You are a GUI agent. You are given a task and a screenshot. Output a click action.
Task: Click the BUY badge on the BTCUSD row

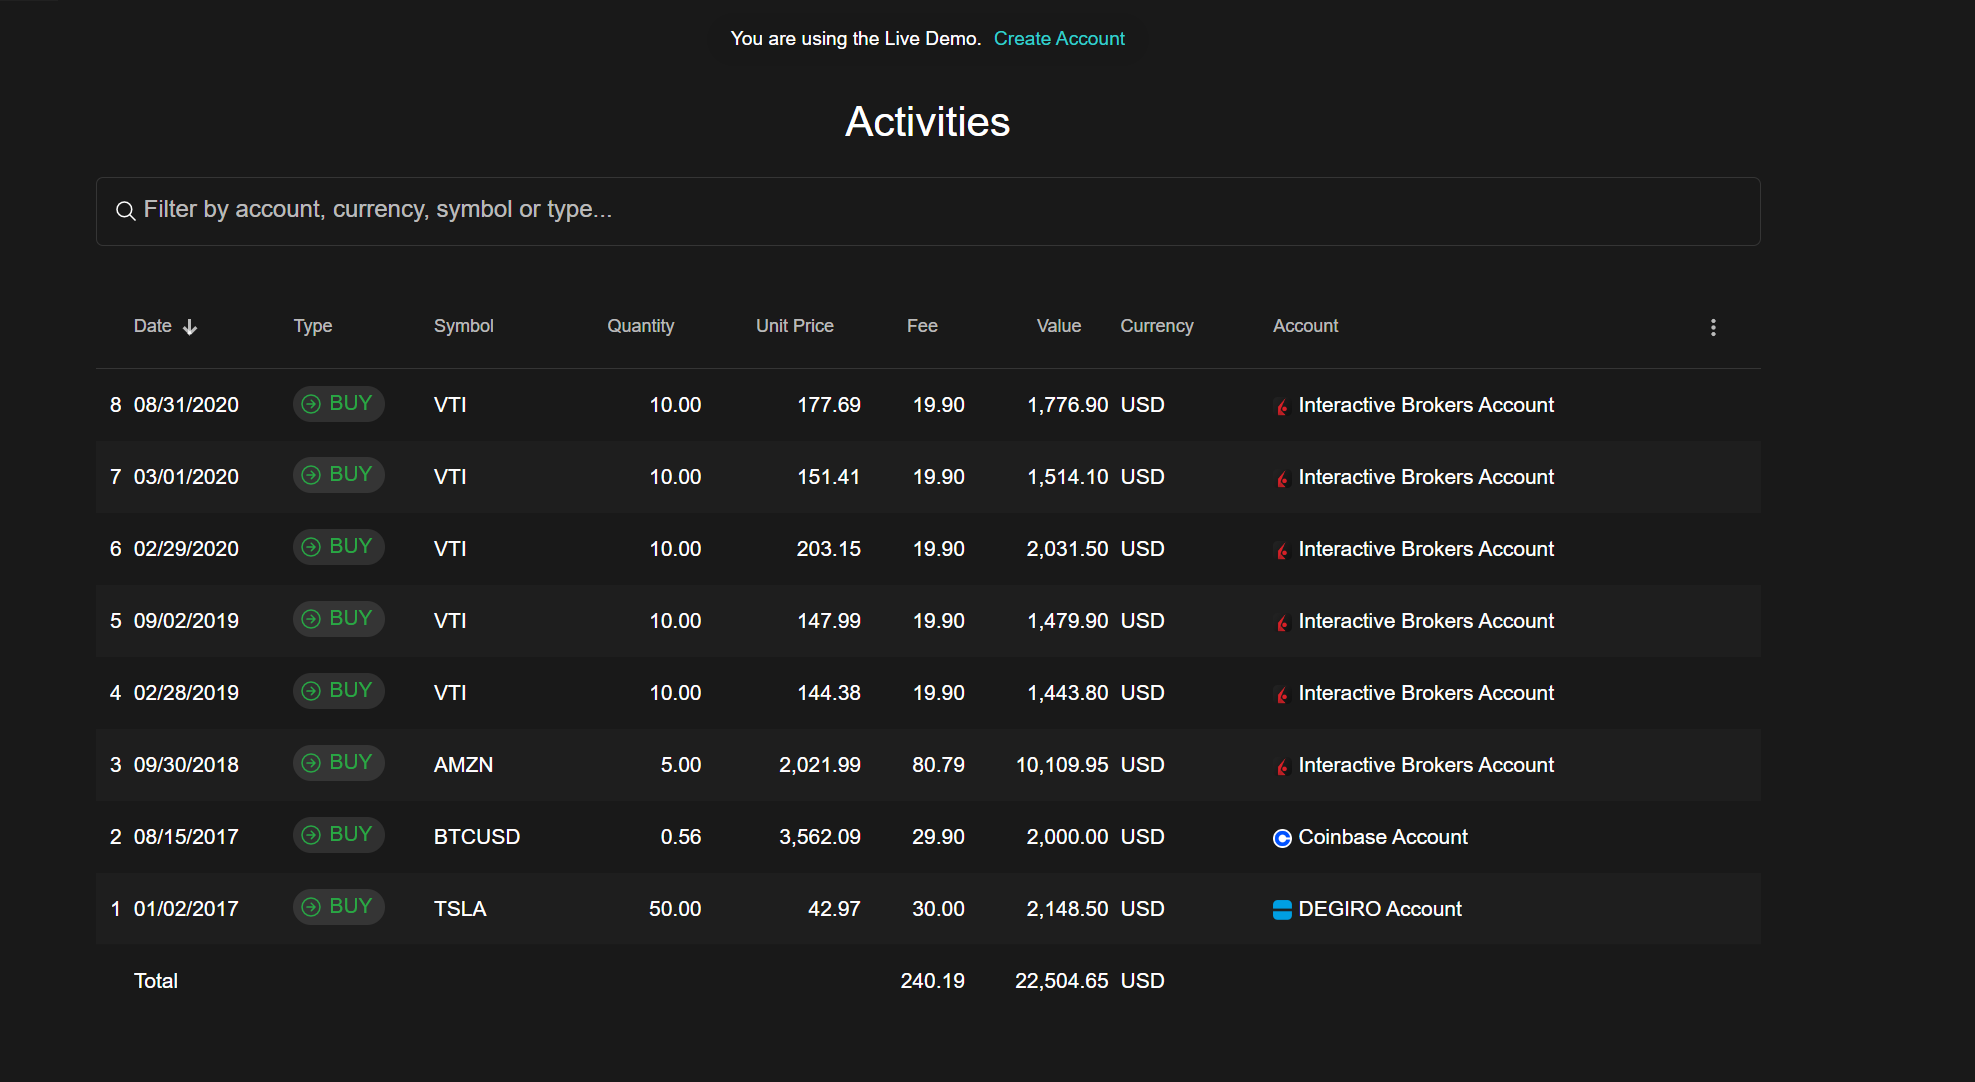point(338,835)
